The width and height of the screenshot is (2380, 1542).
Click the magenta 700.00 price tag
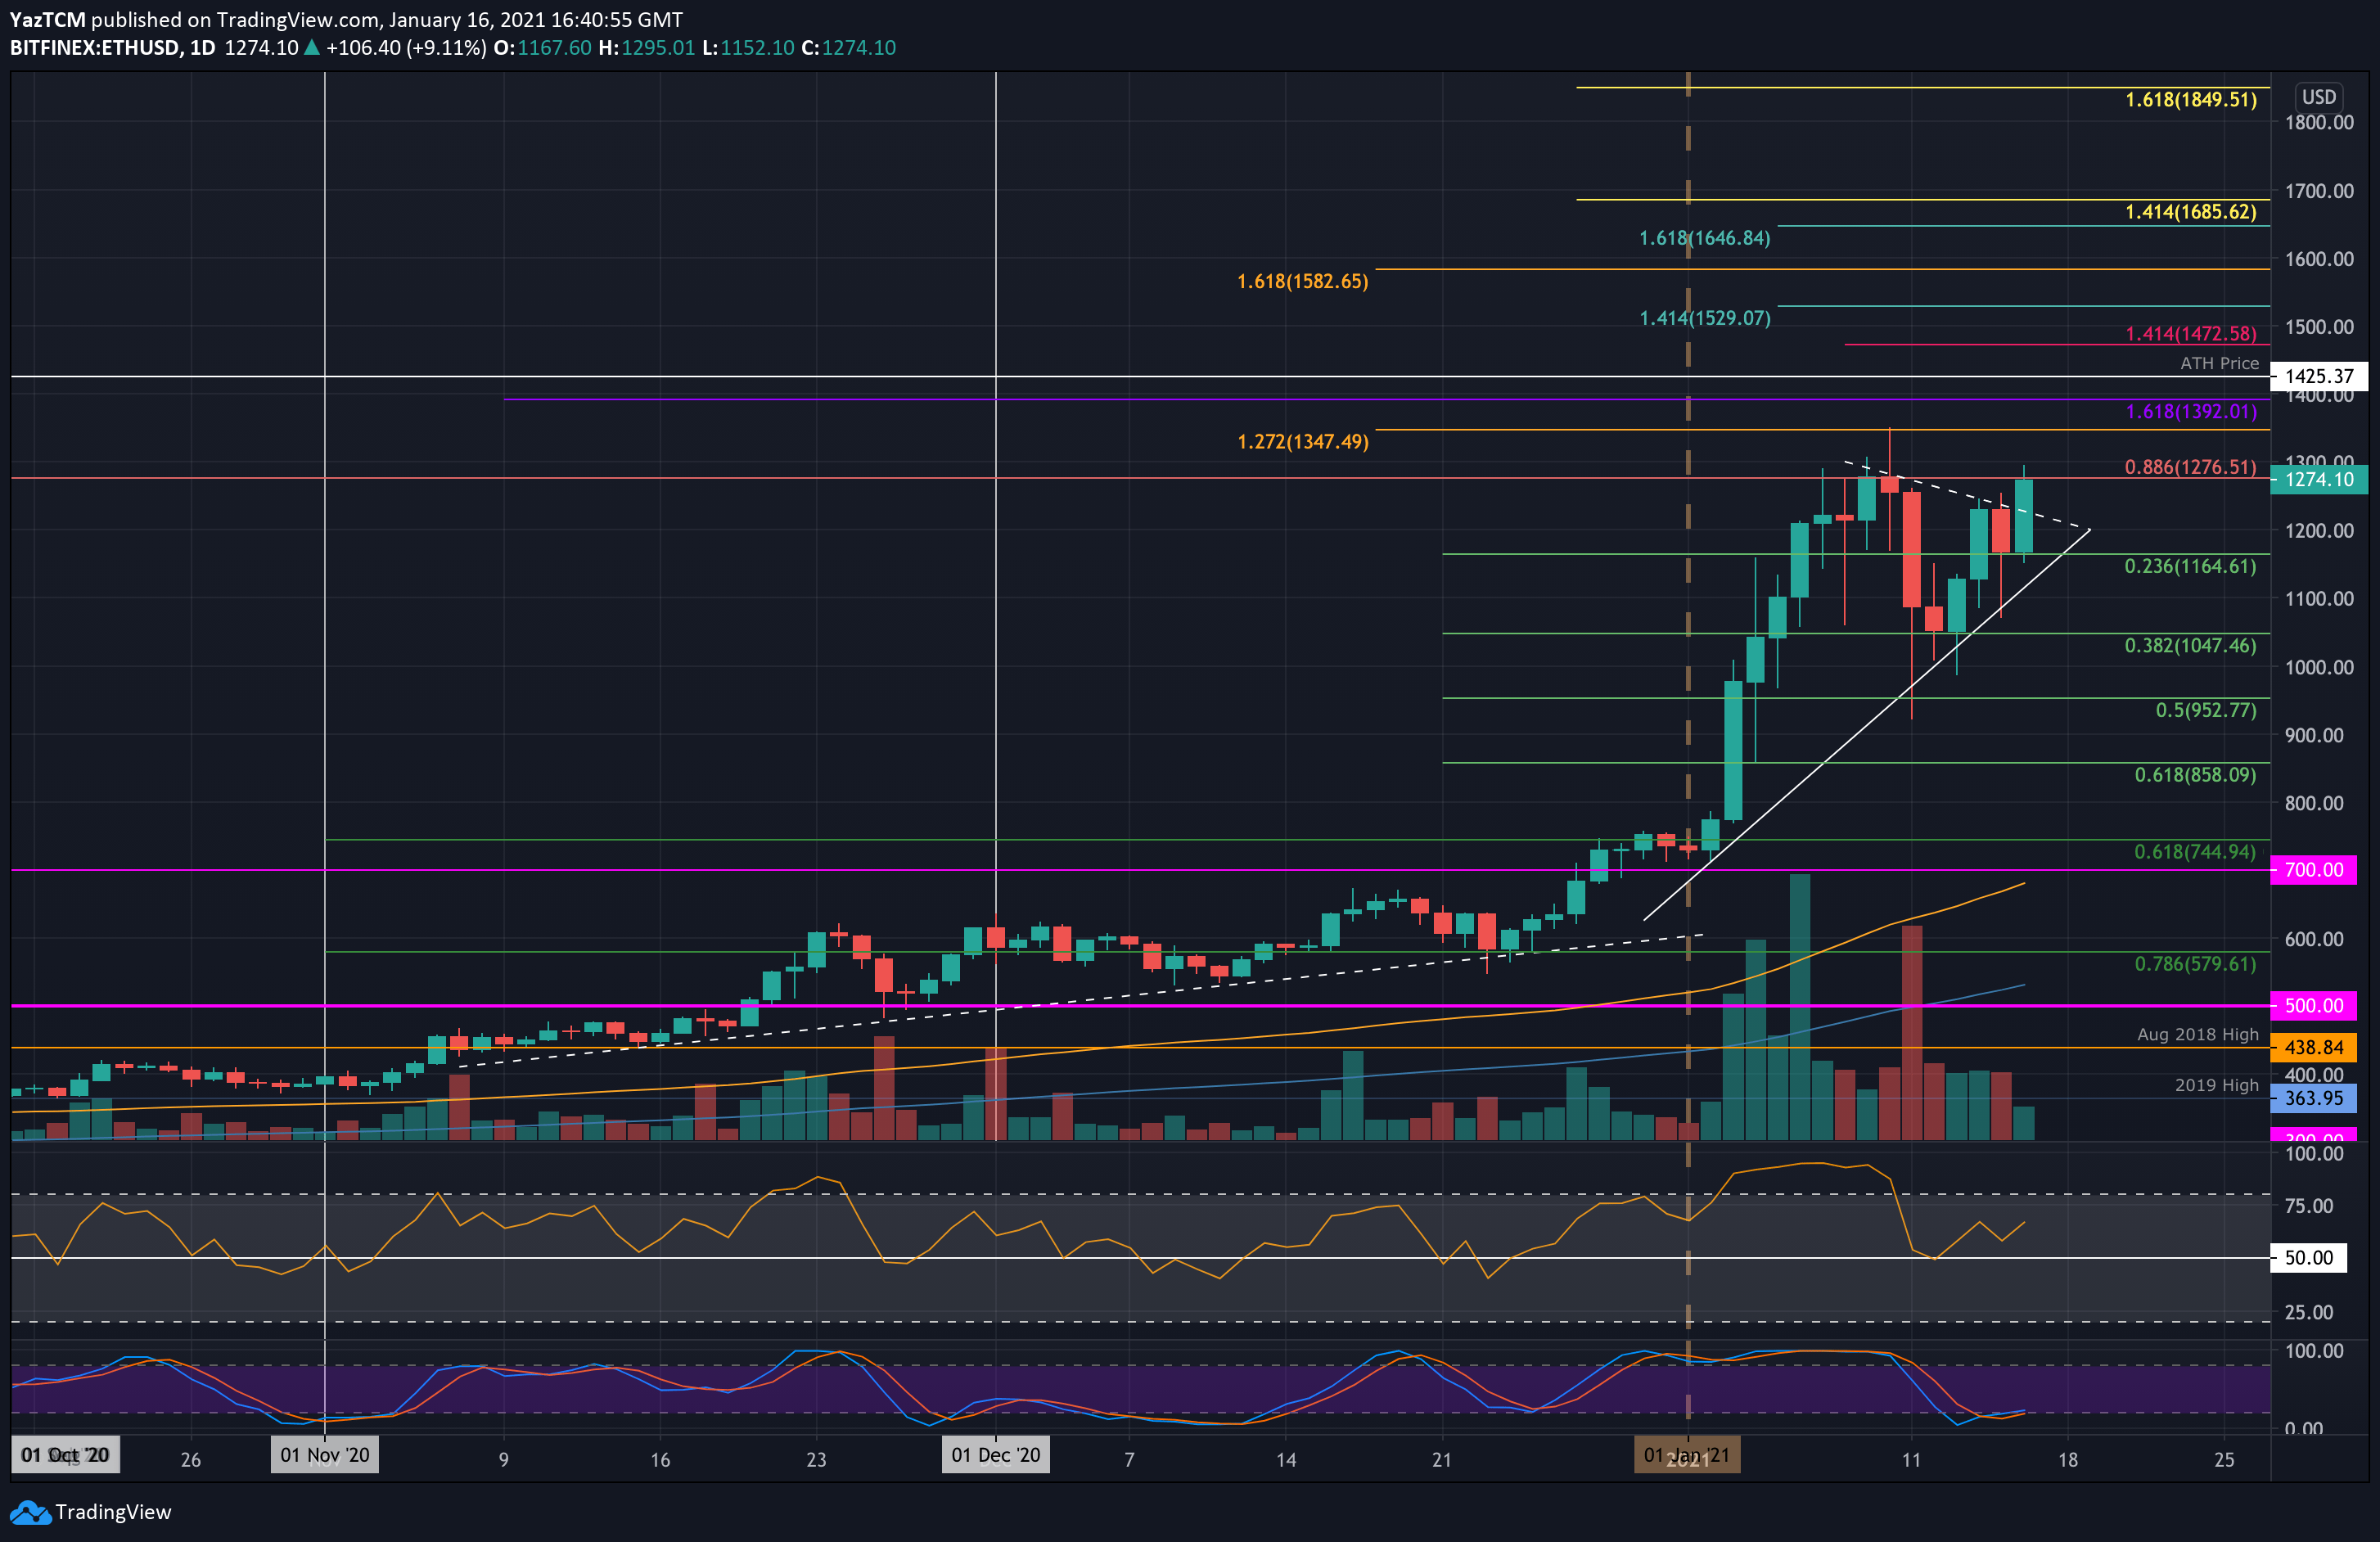coord(2314,869)
